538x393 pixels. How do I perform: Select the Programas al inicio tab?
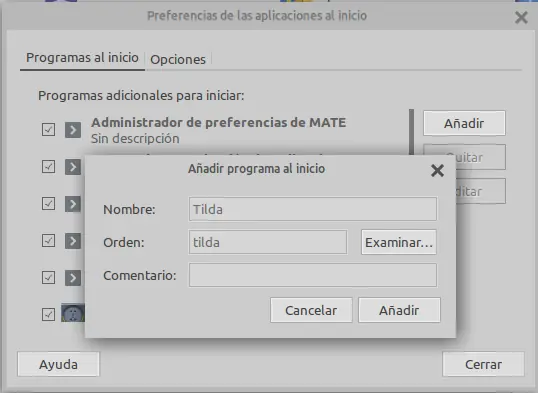coord(82,58)
